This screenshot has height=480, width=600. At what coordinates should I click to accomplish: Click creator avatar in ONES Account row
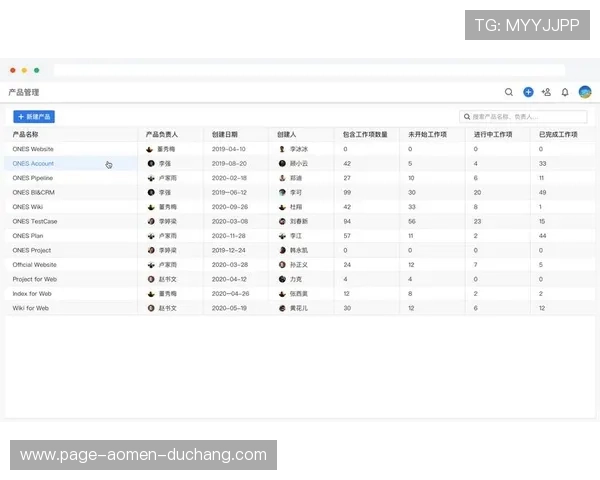(x=282, y=163)
